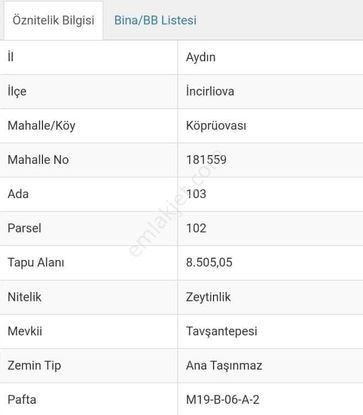Click the Zemin Tip label

click(x=34, y=366)
